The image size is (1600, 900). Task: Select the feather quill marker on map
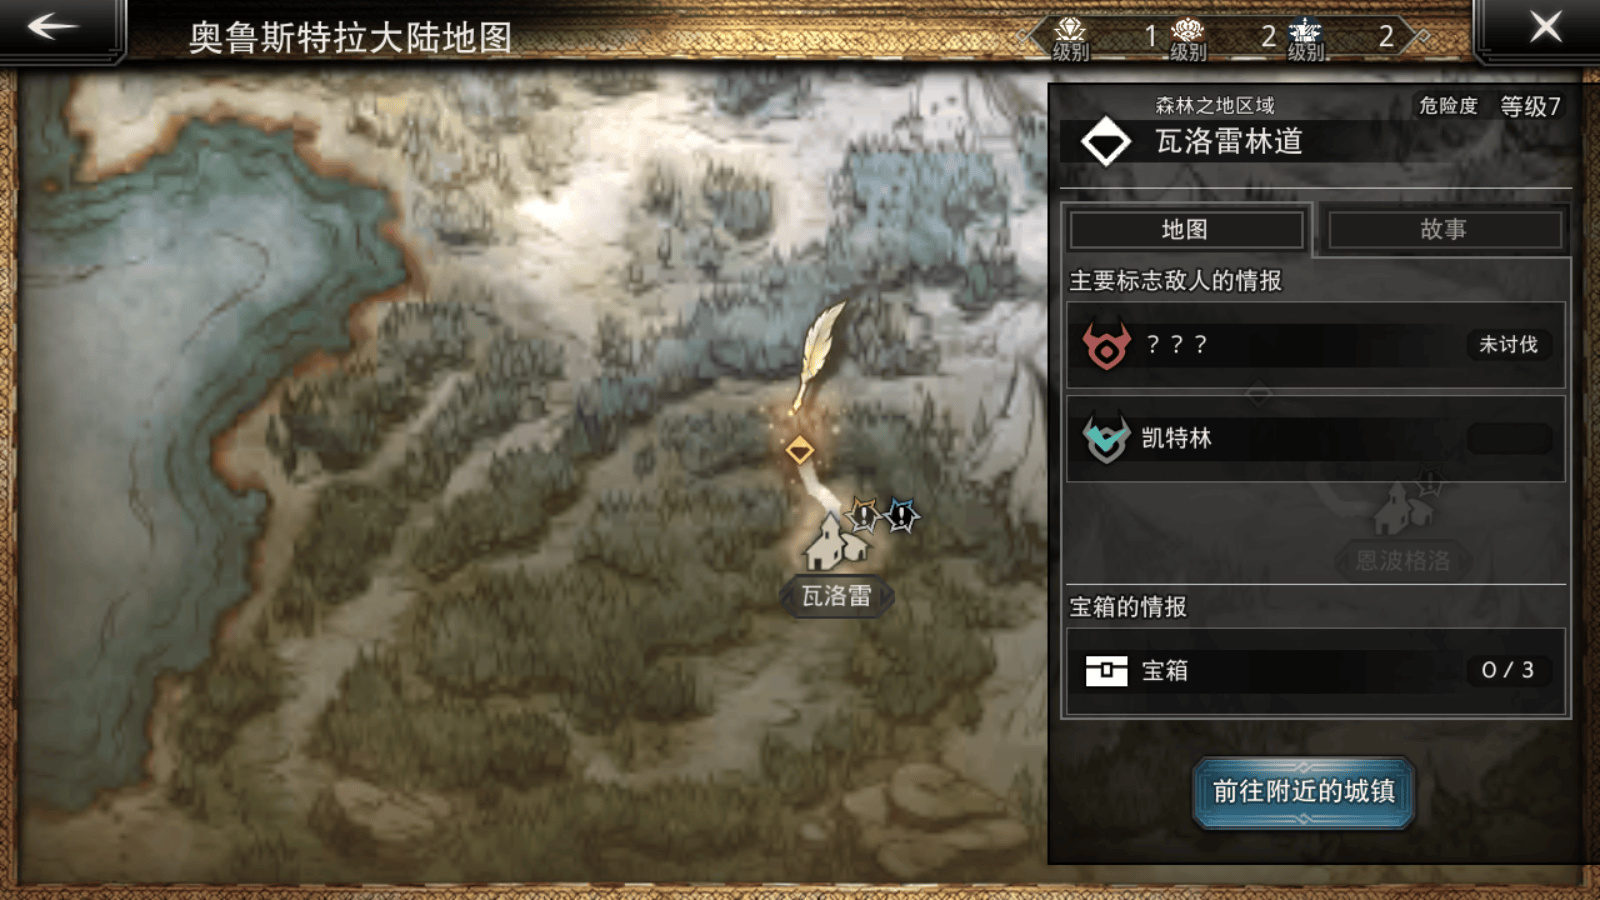819,355
